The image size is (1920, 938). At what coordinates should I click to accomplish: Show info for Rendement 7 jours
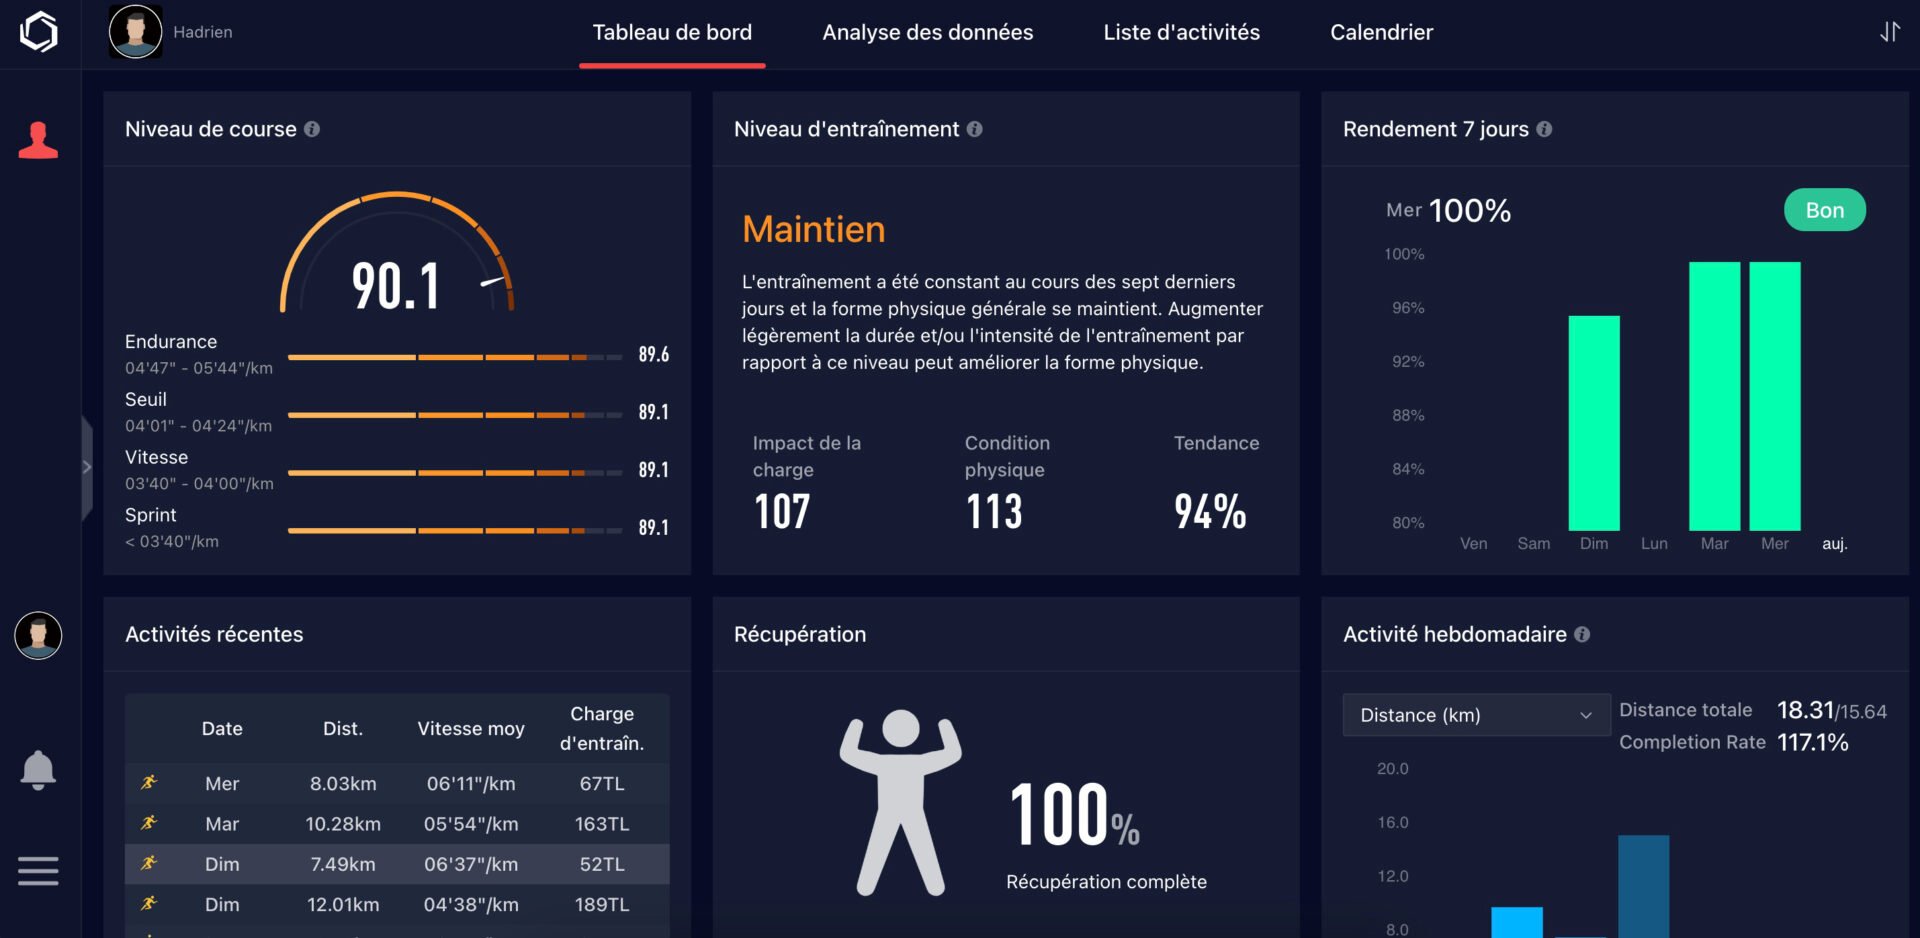point(1544,129)
